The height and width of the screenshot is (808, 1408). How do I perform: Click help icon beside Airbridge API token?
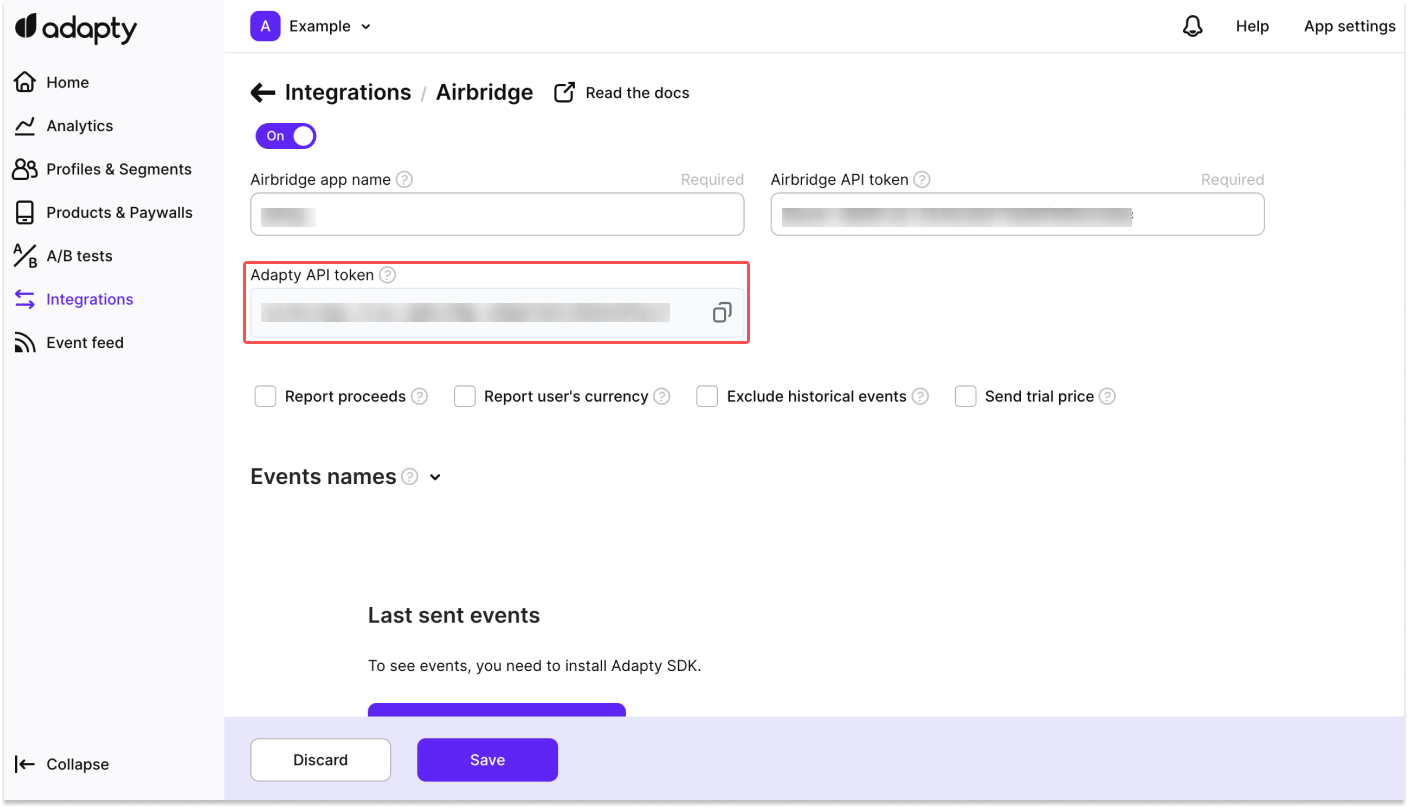(922, 180)
